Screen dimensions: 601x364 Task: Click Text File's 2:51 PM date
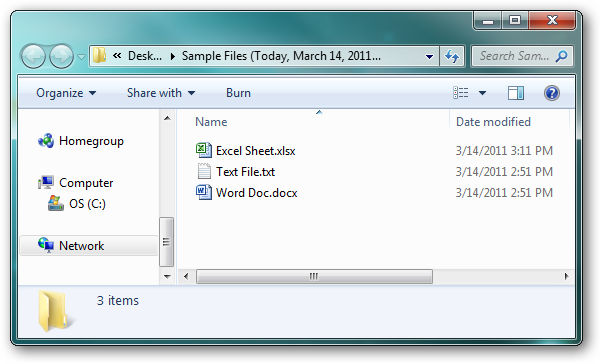point(504,172)
